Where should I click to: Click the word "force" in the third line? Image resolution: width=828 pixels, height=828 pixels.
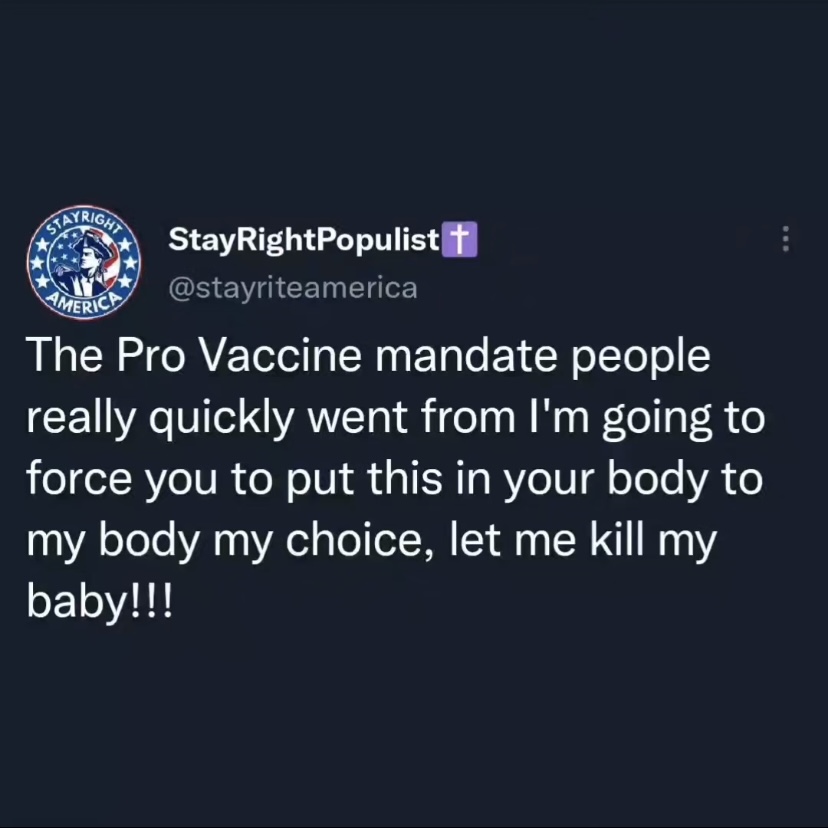[79, 478]
